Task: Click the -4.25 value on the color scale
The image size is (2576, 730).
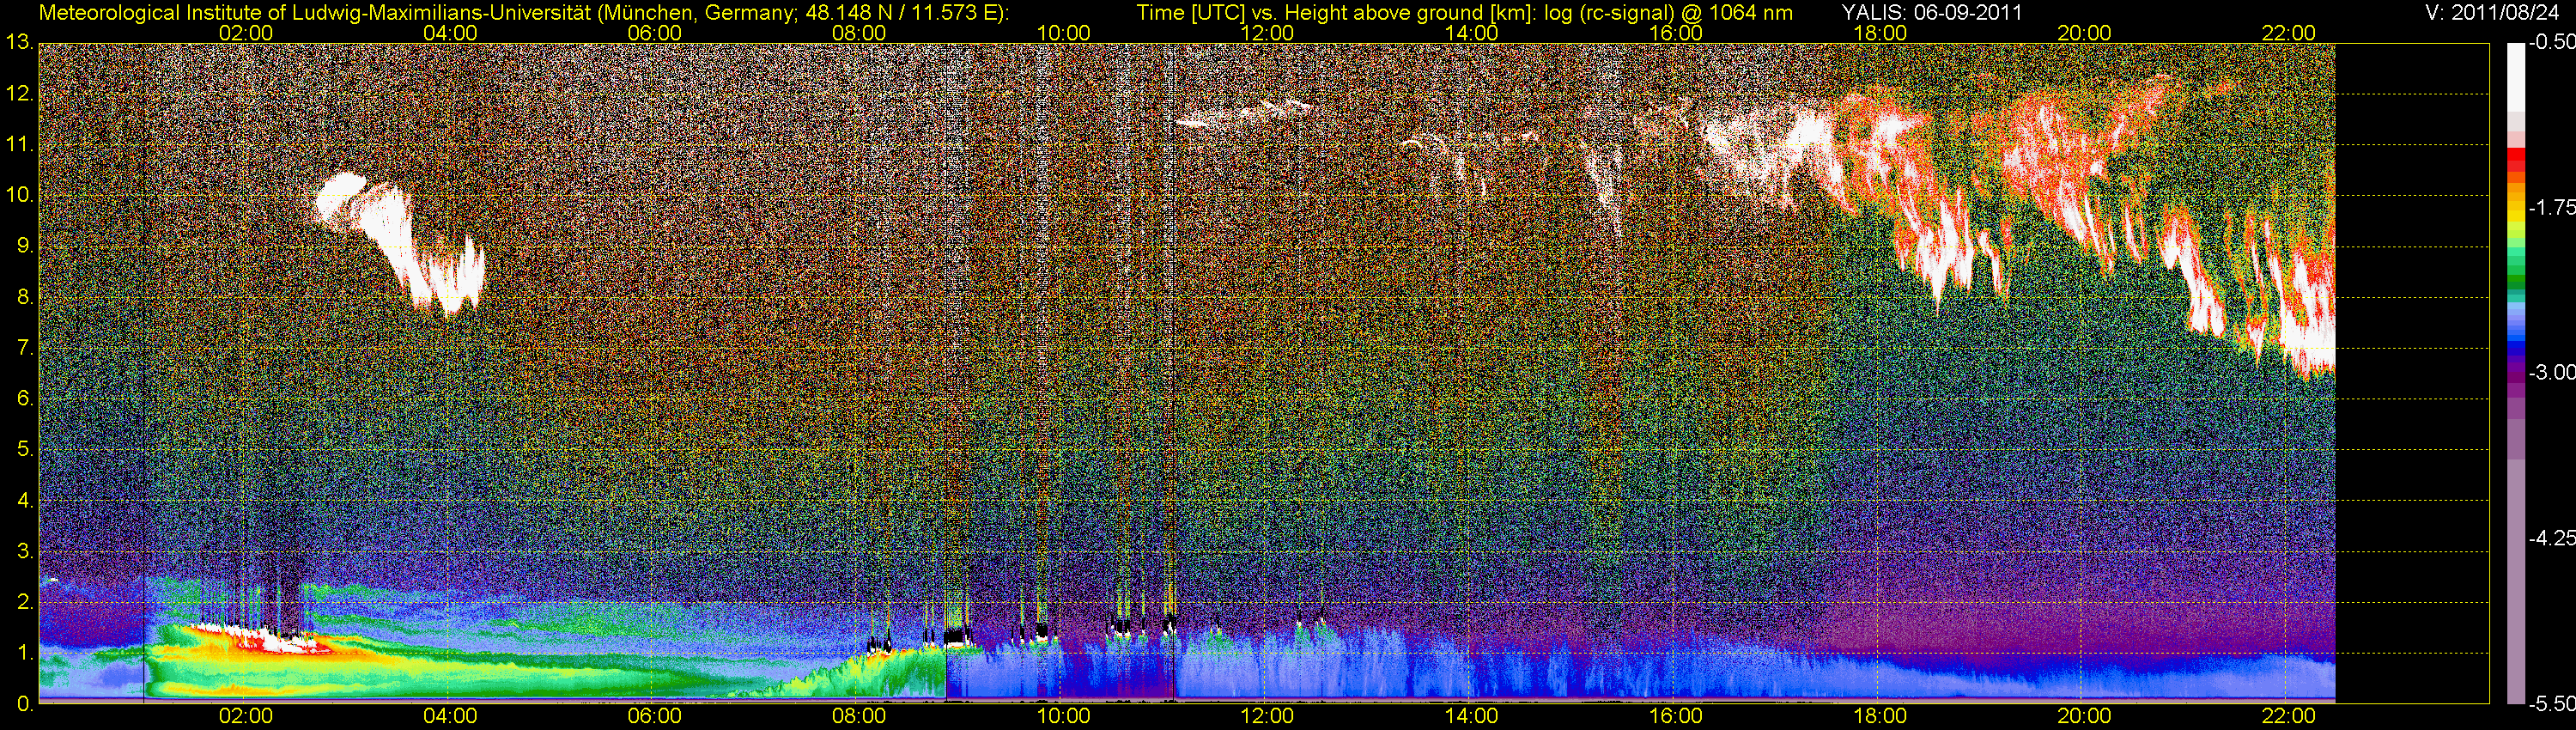Action: [x=2551, y=538]
